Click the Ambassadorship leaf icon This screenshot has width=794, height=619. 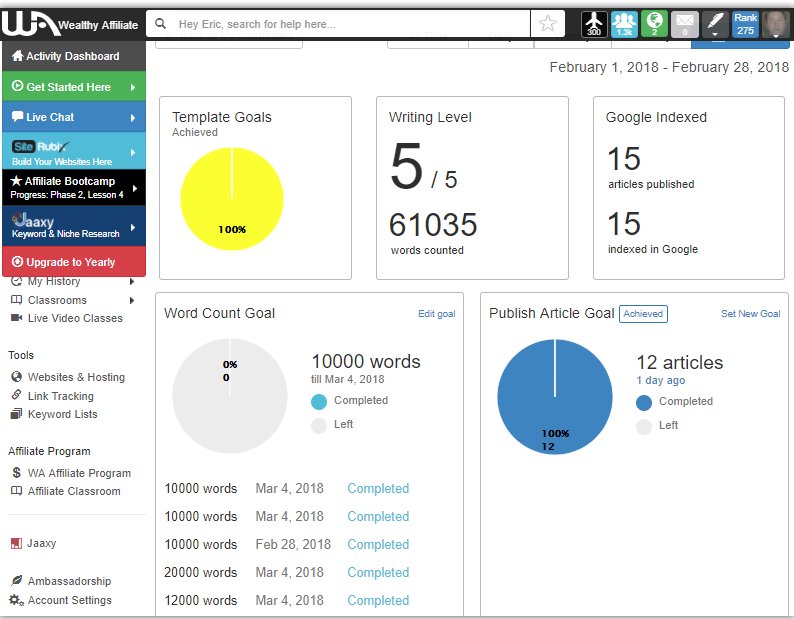17,580
